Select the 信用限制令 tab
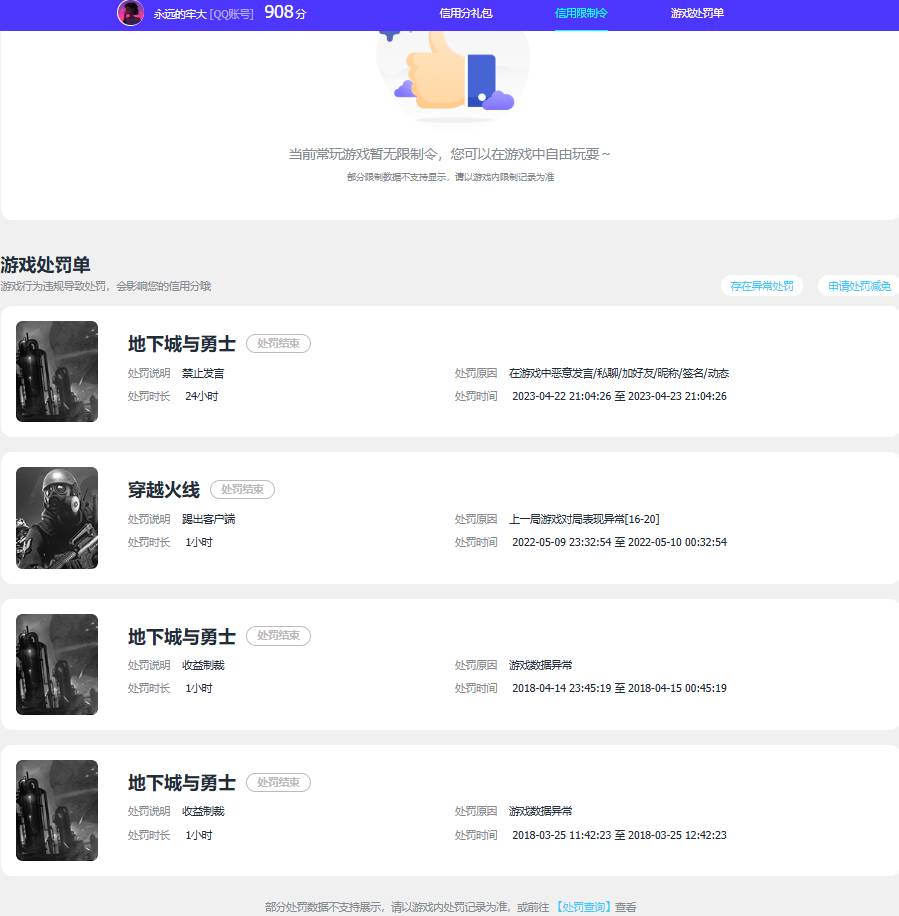This screenshot has height=916, width=899. pyautogui.click(x=581, y=14)
